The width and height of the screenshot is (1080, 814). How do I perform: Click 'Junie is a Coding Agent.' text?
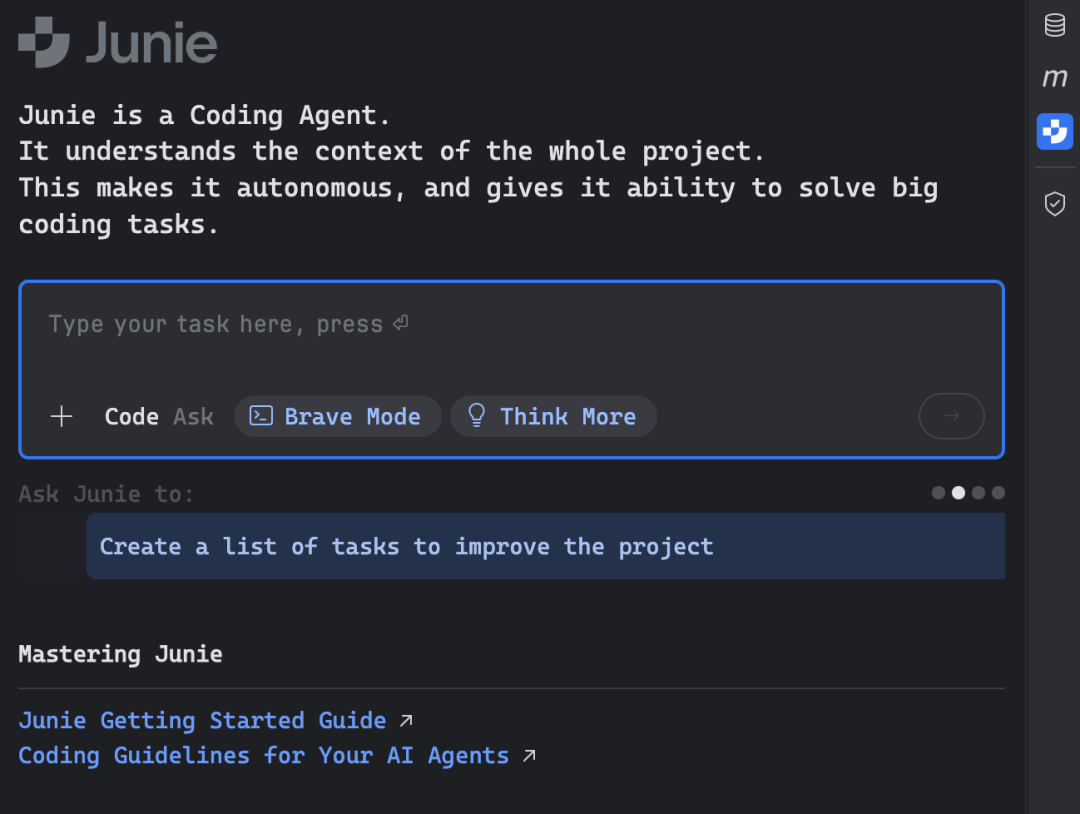205,115
